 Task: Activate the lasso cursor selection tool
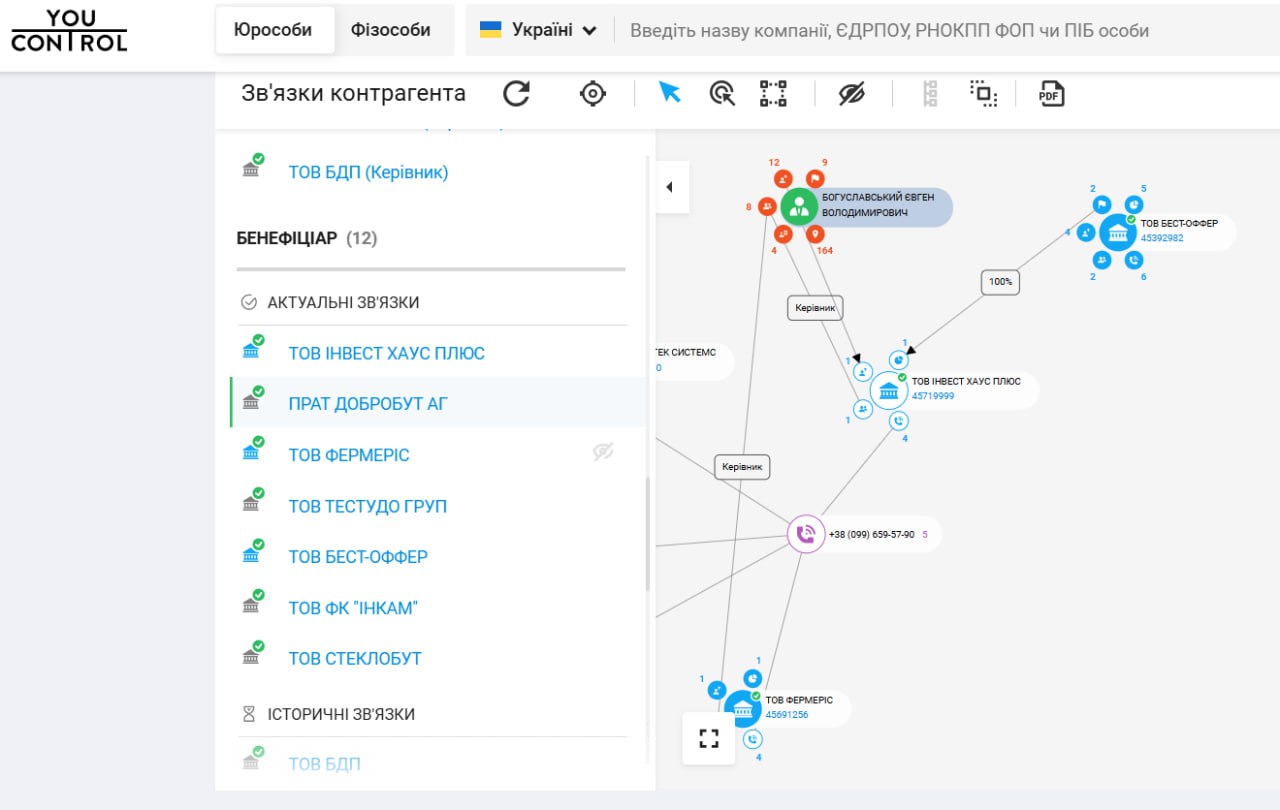tap(721, 94)
